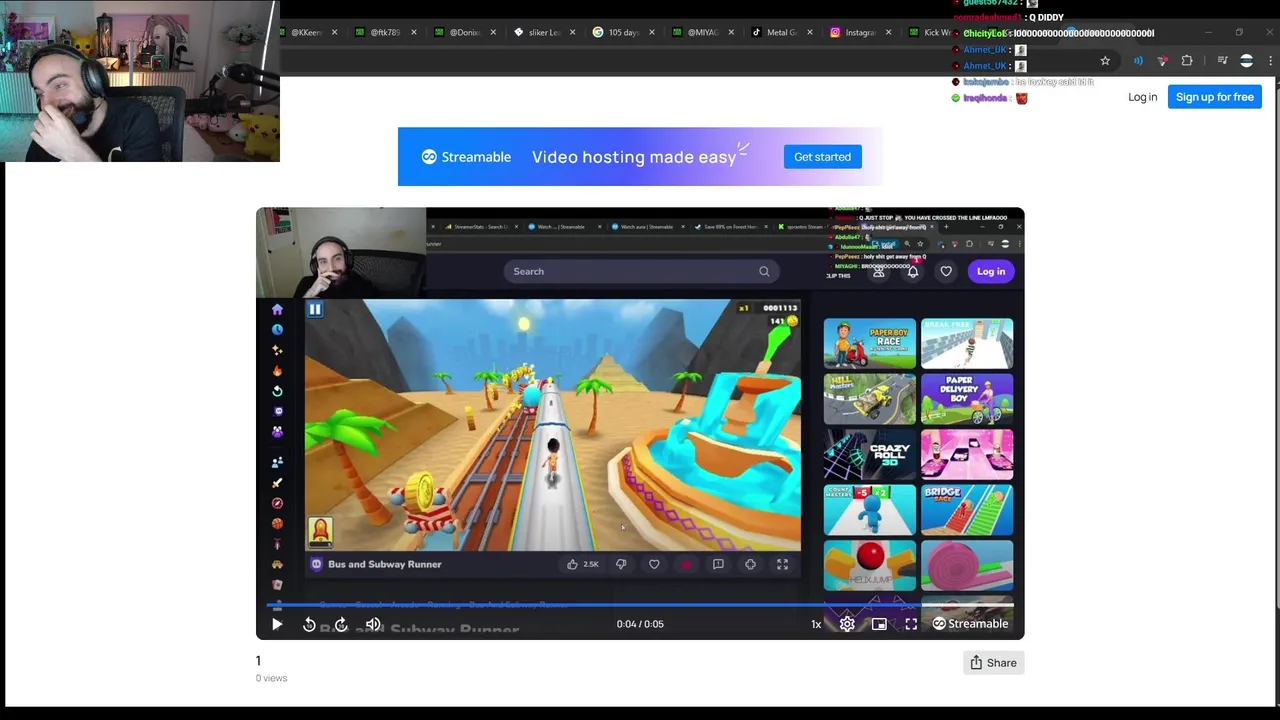Click the purple Log in button in the video
This screenshot has height=720, width=1280.
click(x=991, y=271)
